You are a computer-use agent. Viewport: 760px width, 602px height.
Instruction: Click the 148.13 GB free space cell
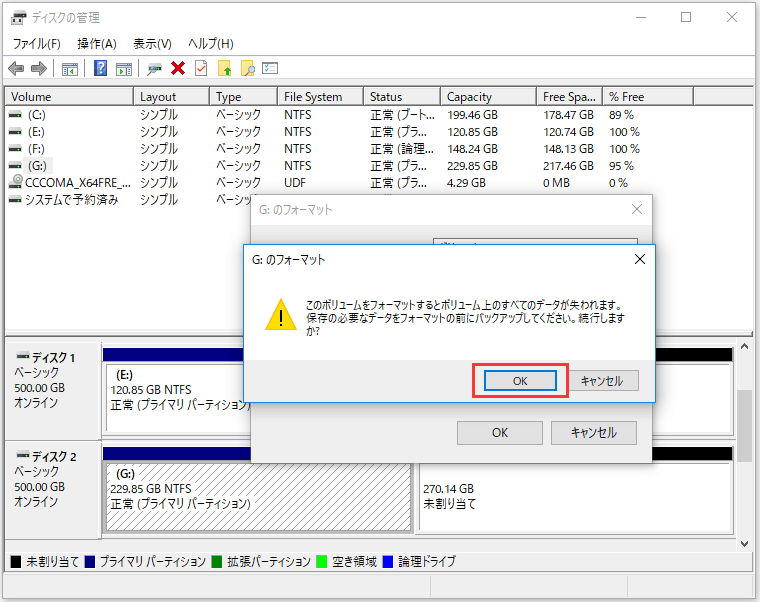coord(568,149)
